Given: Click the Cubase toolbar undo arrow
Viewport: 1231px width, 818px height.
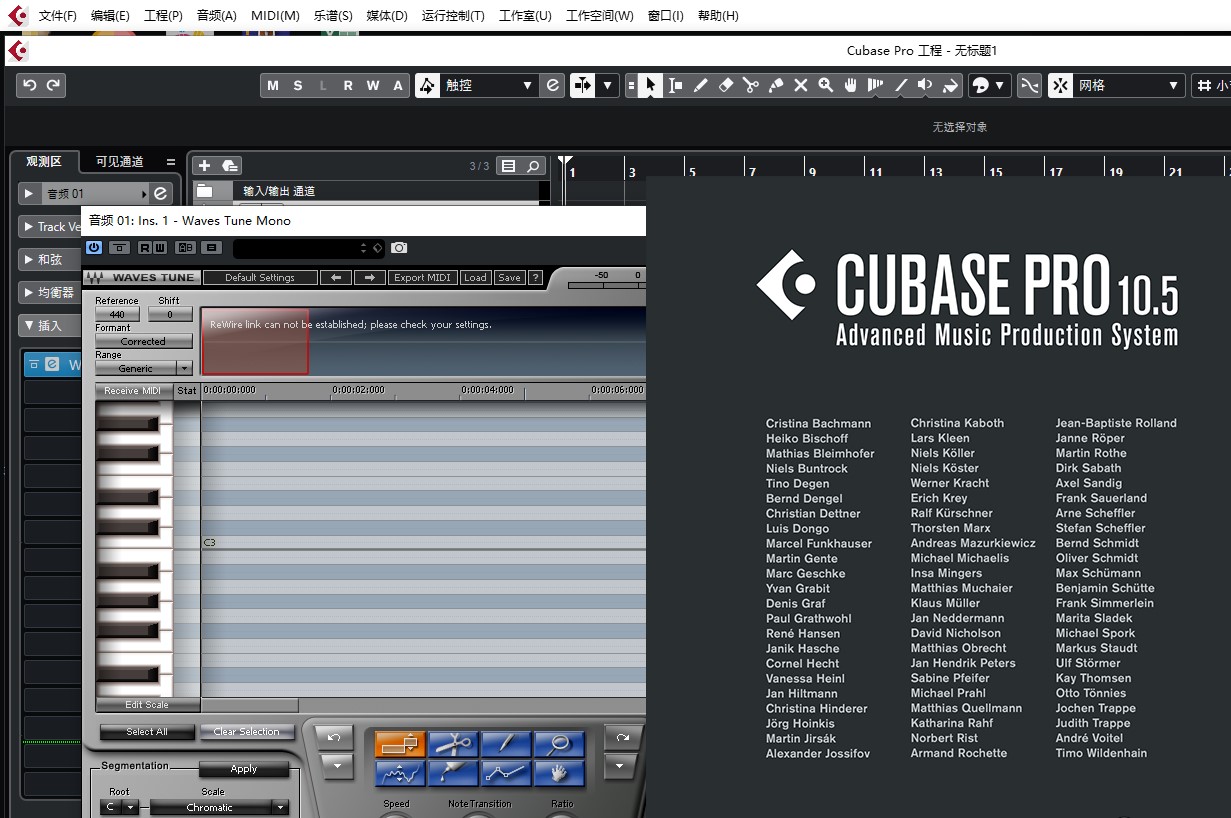Looking at the screenshot, I should (29, 86).
